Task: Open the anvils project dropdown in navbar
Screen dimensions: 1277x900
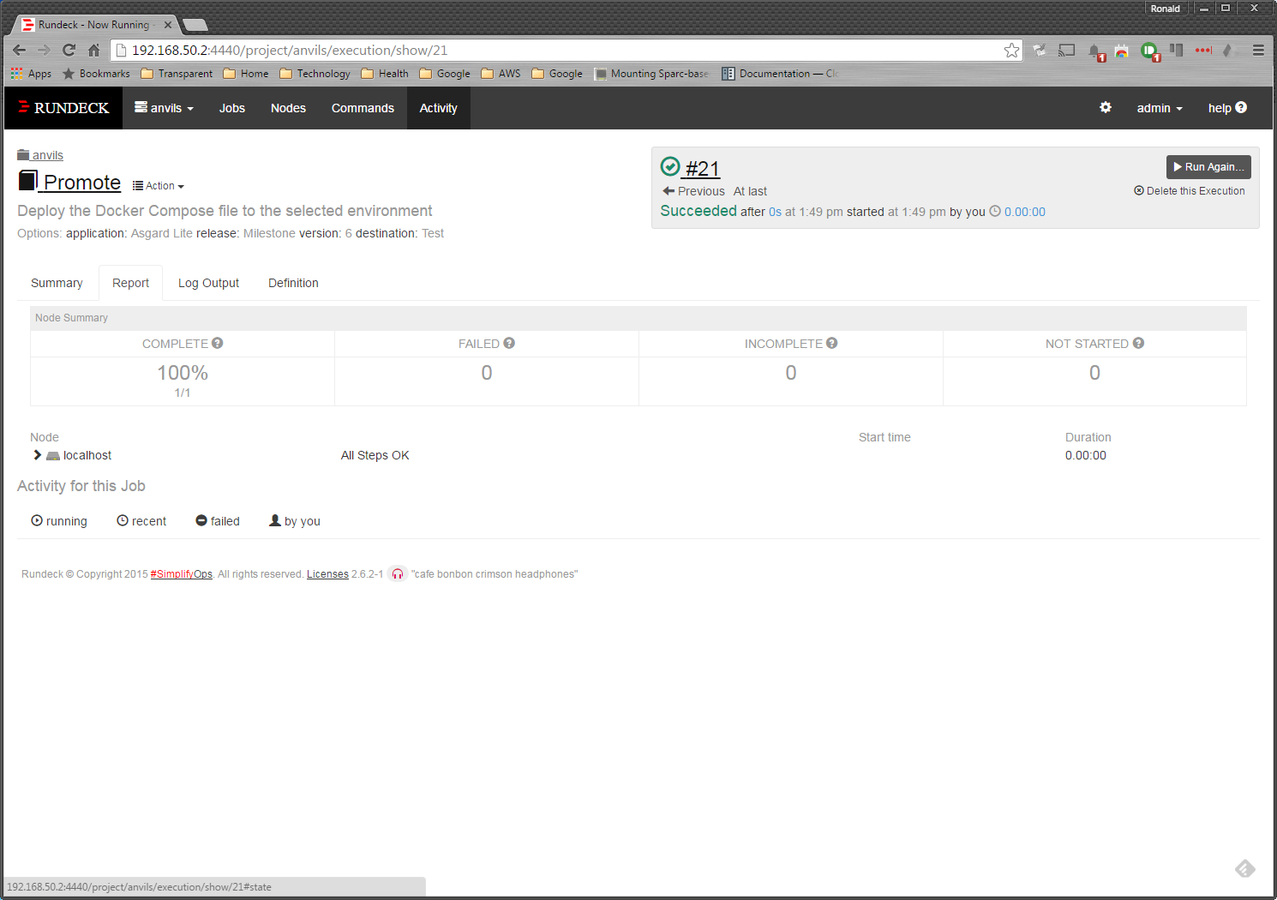Action: 164,108
